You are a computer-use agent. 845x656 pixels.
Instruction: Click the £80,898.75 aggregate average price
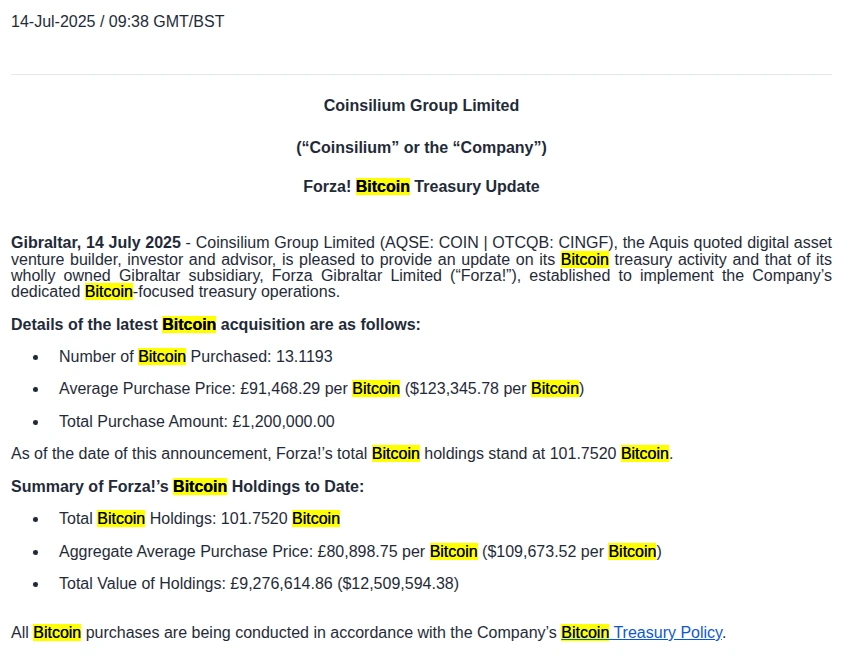click(x=357, y=551)
